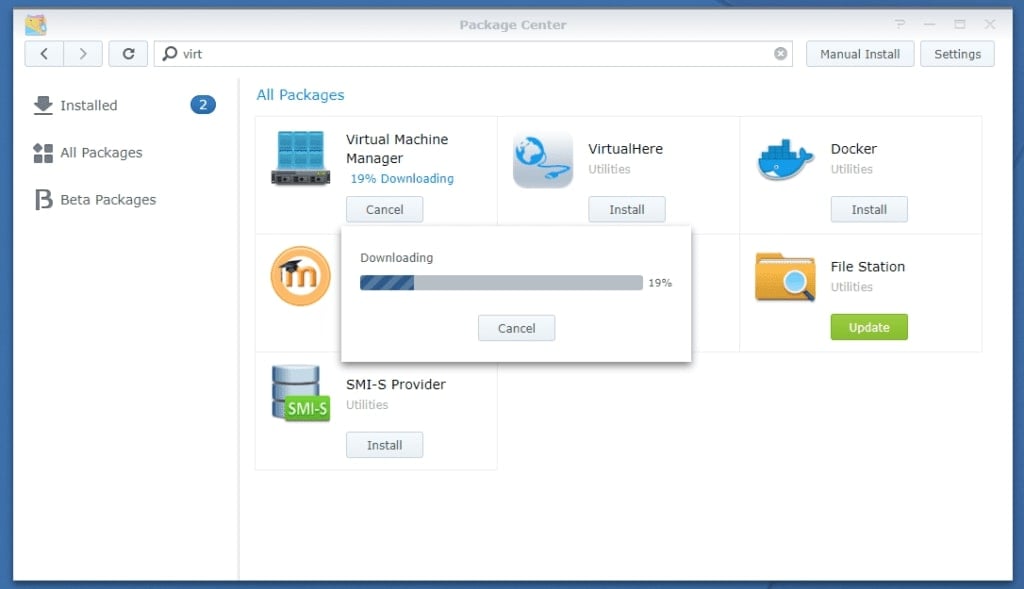Image resolution: width=1024 pixels, height=589 pixels.
Task: Click the Beta Packages B icon in sidebar
Action: pyautogui.click(x=43, y=200)
